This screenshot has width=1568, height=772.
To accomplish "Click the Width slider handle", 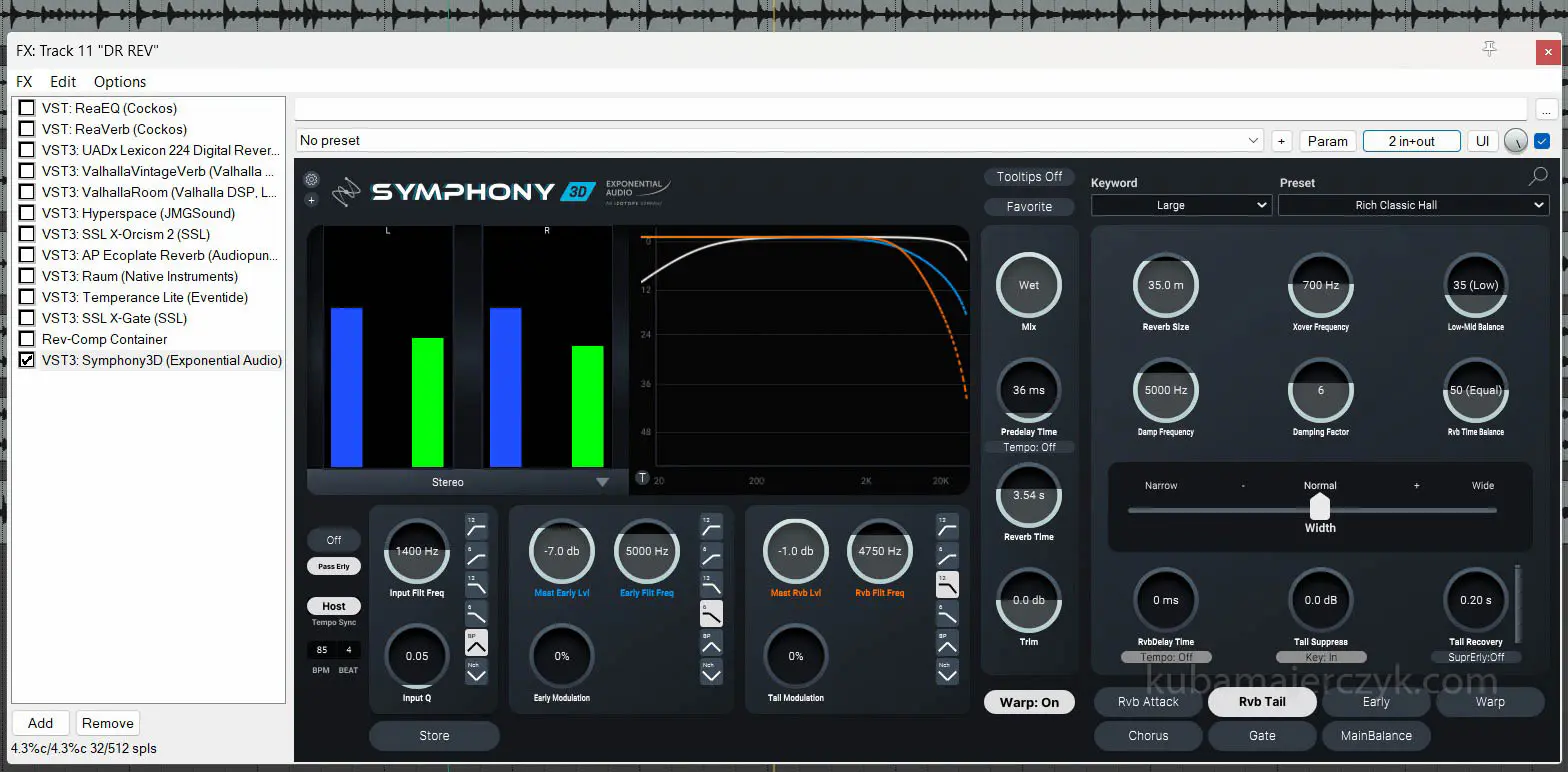I will pos(1320,507).
